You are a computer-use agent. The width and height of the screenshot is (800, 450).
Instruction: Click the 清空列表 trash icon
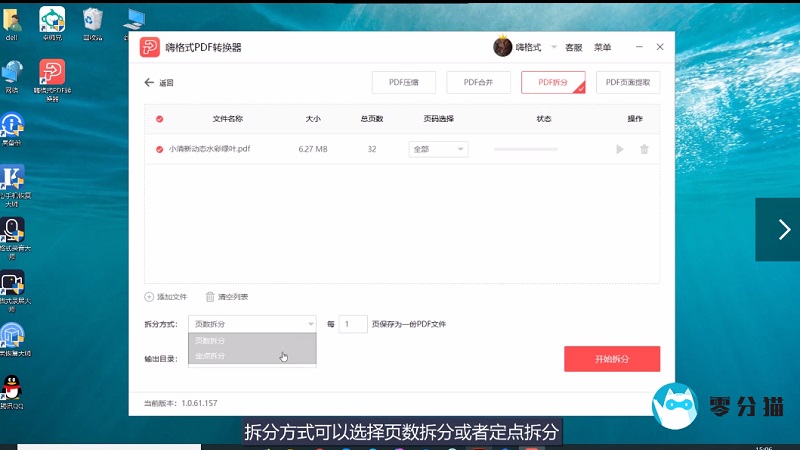(210, 297)
